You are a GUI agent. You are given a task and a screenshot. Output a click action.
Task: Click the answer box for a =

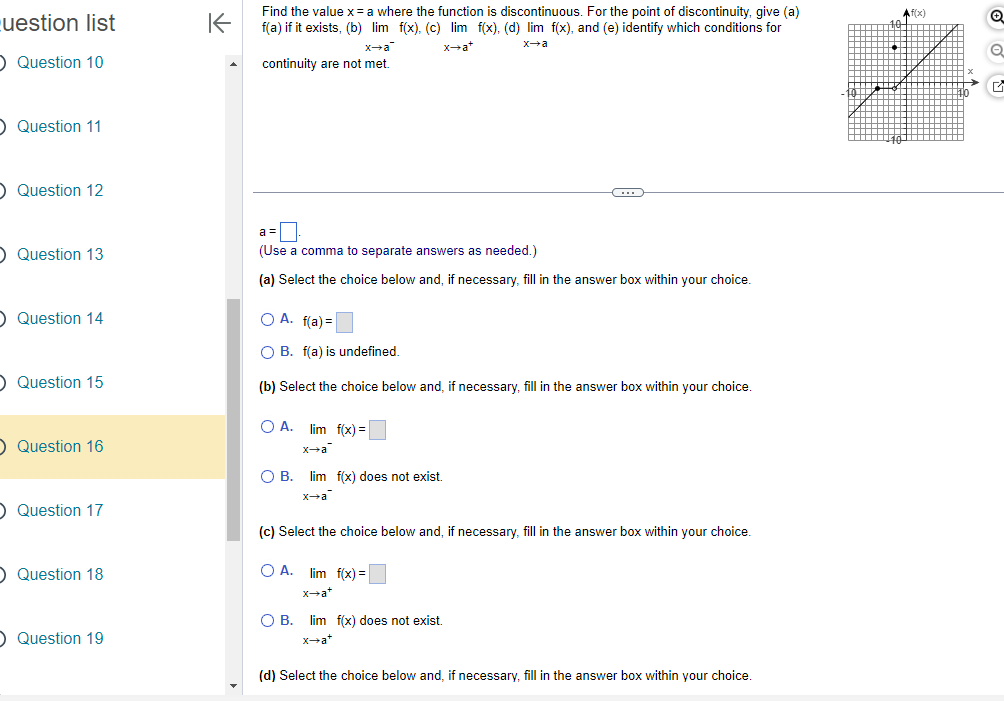[x=288, y=229]
